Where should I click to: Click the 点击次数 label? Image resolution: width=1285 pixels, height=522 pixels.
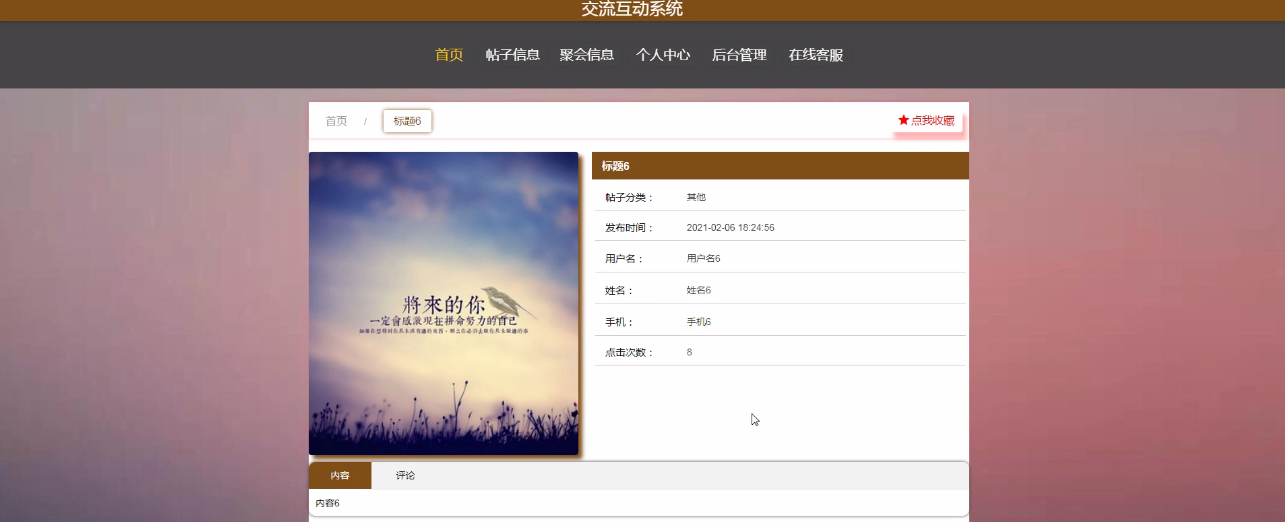point(629,353)
